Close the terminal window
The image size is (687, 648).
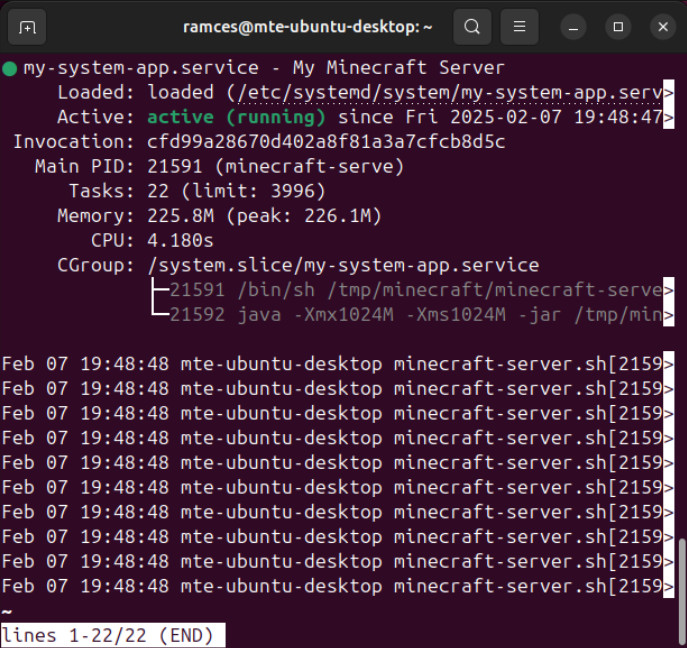pyautogui.click(x=663, y=27)
